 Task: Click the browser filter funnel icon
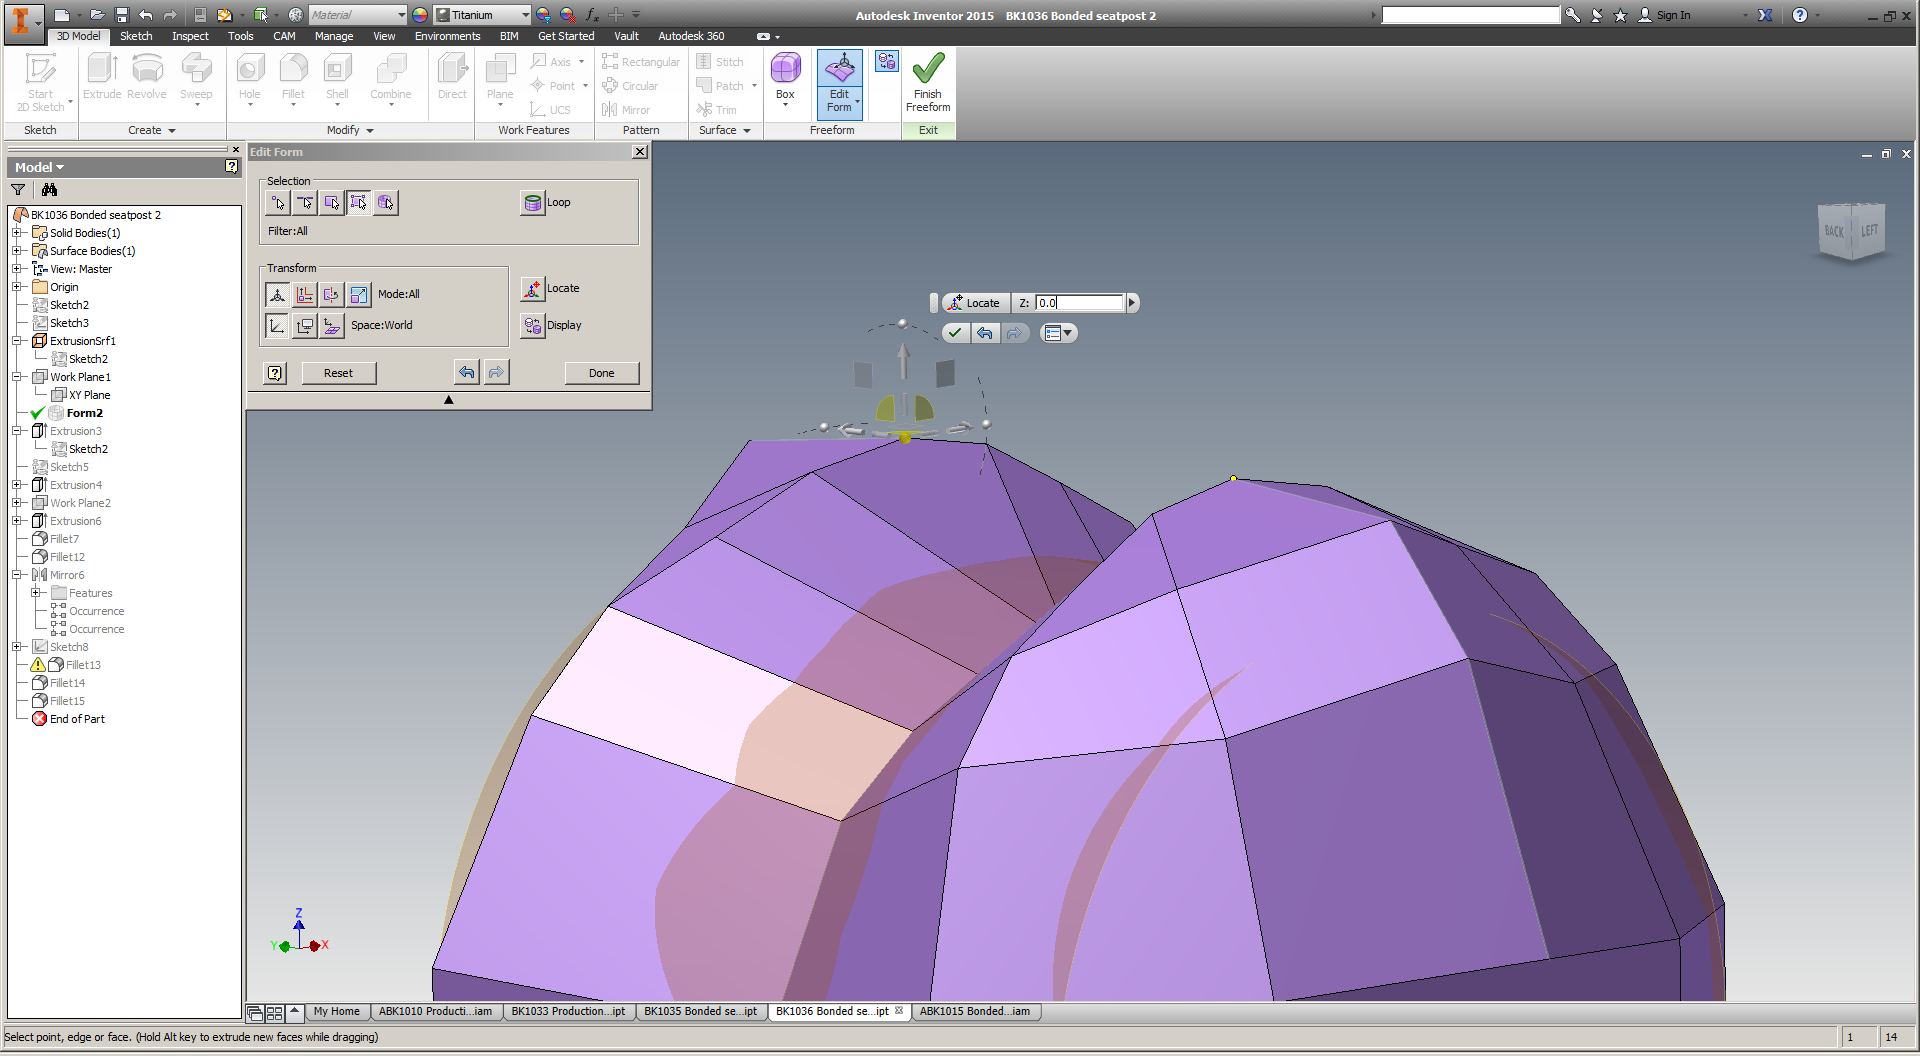(x=18, y=189)
